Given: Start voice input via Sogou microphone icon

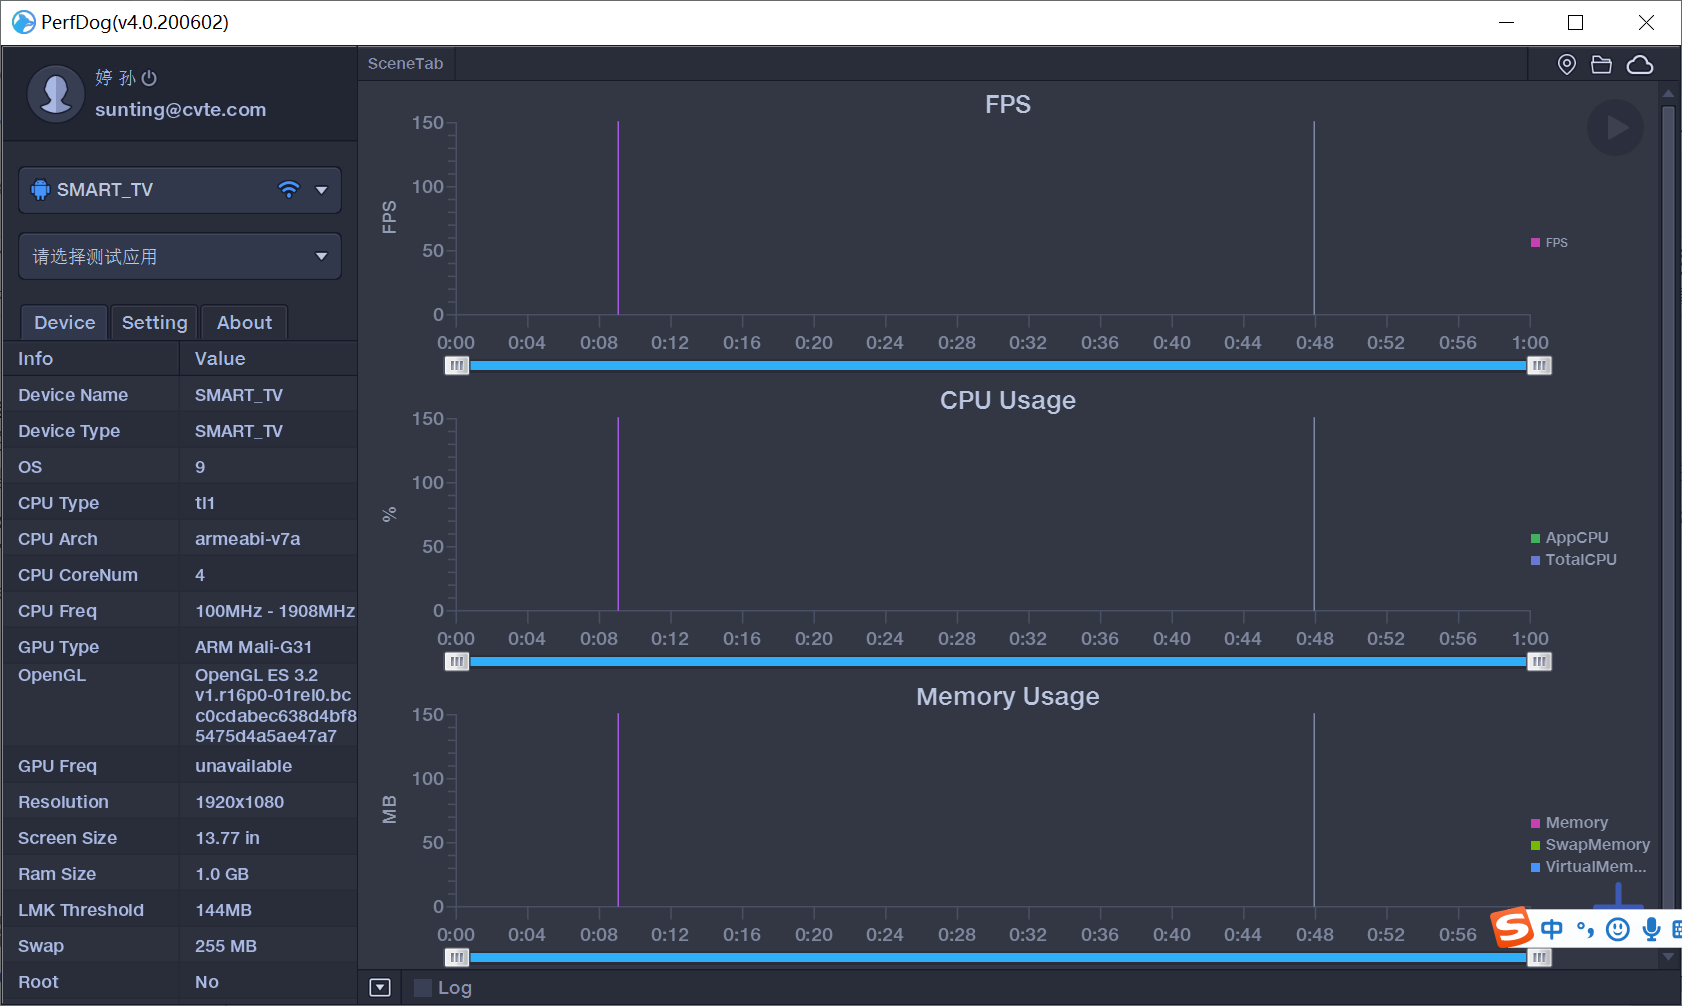Looking at the screenshot, I should point(1651,930).
